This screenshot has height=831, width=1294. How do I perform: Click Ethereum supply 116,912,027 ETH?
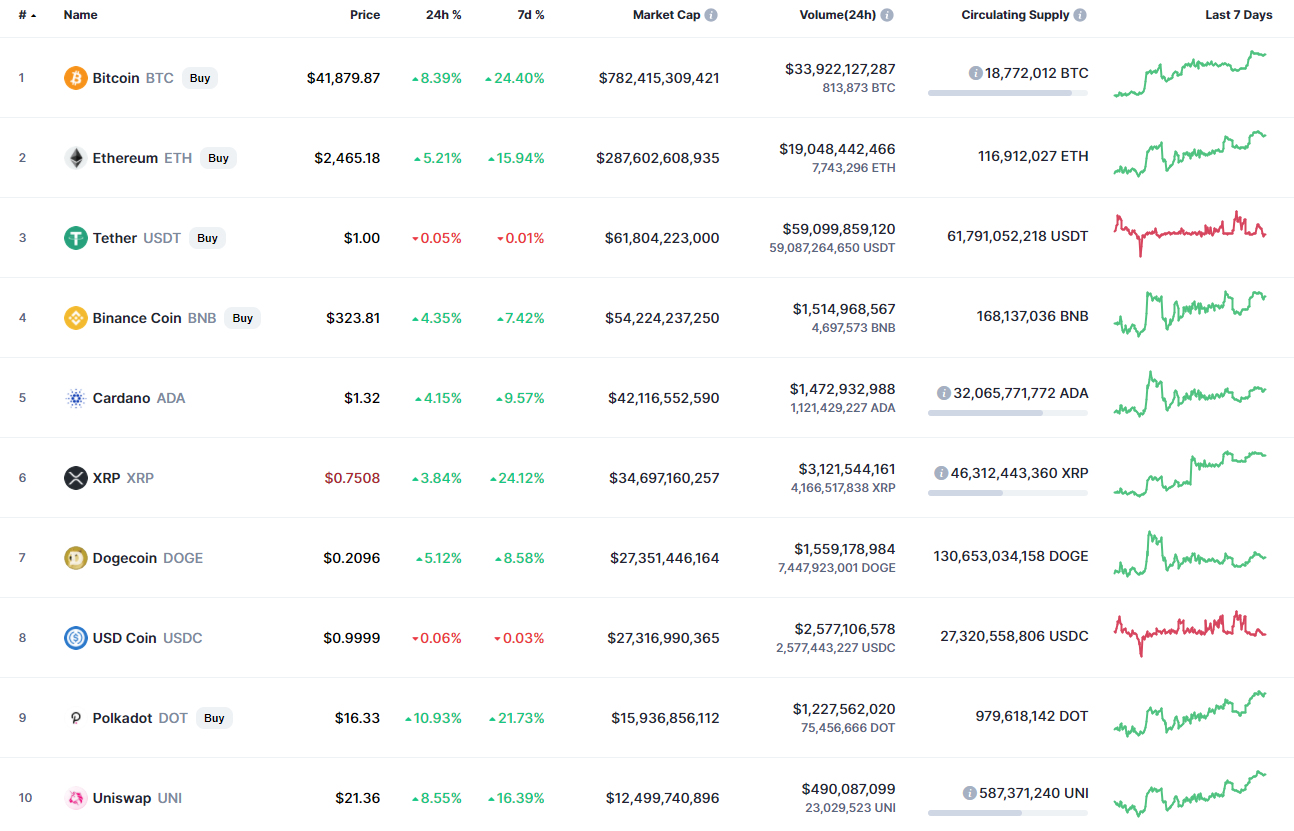coord(1033,156)
